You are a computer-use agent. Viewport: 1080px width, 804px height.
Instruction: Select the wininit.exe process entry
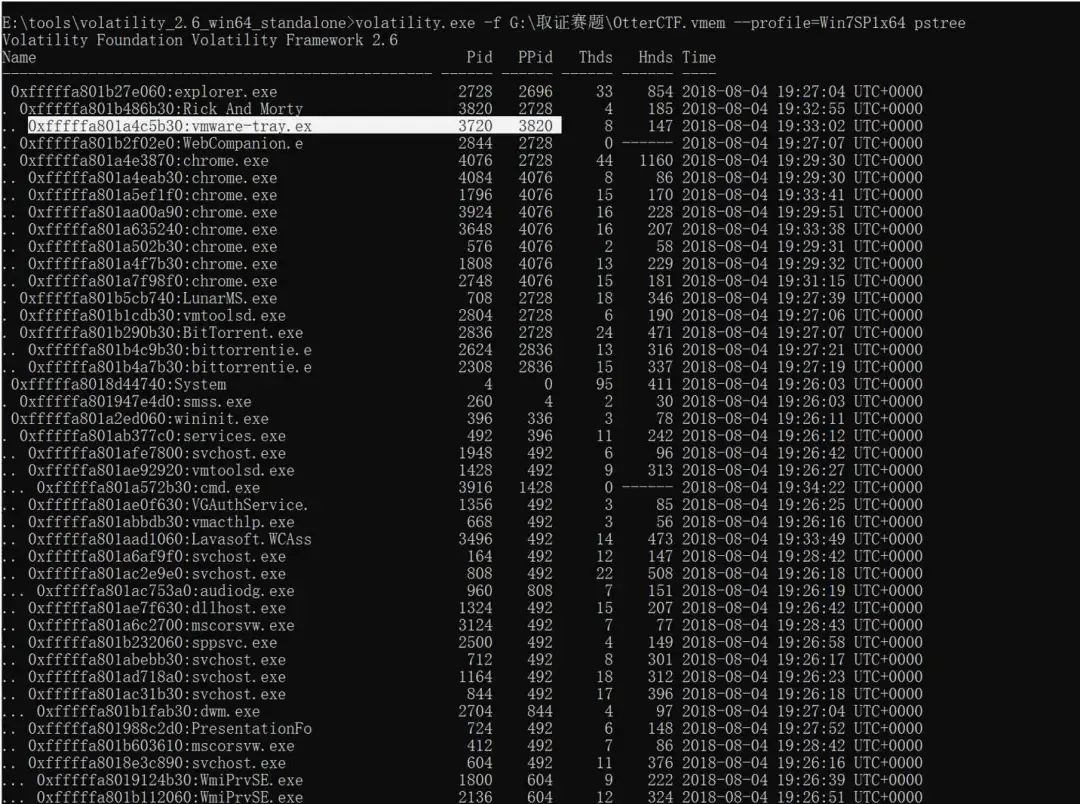point(139,419)
